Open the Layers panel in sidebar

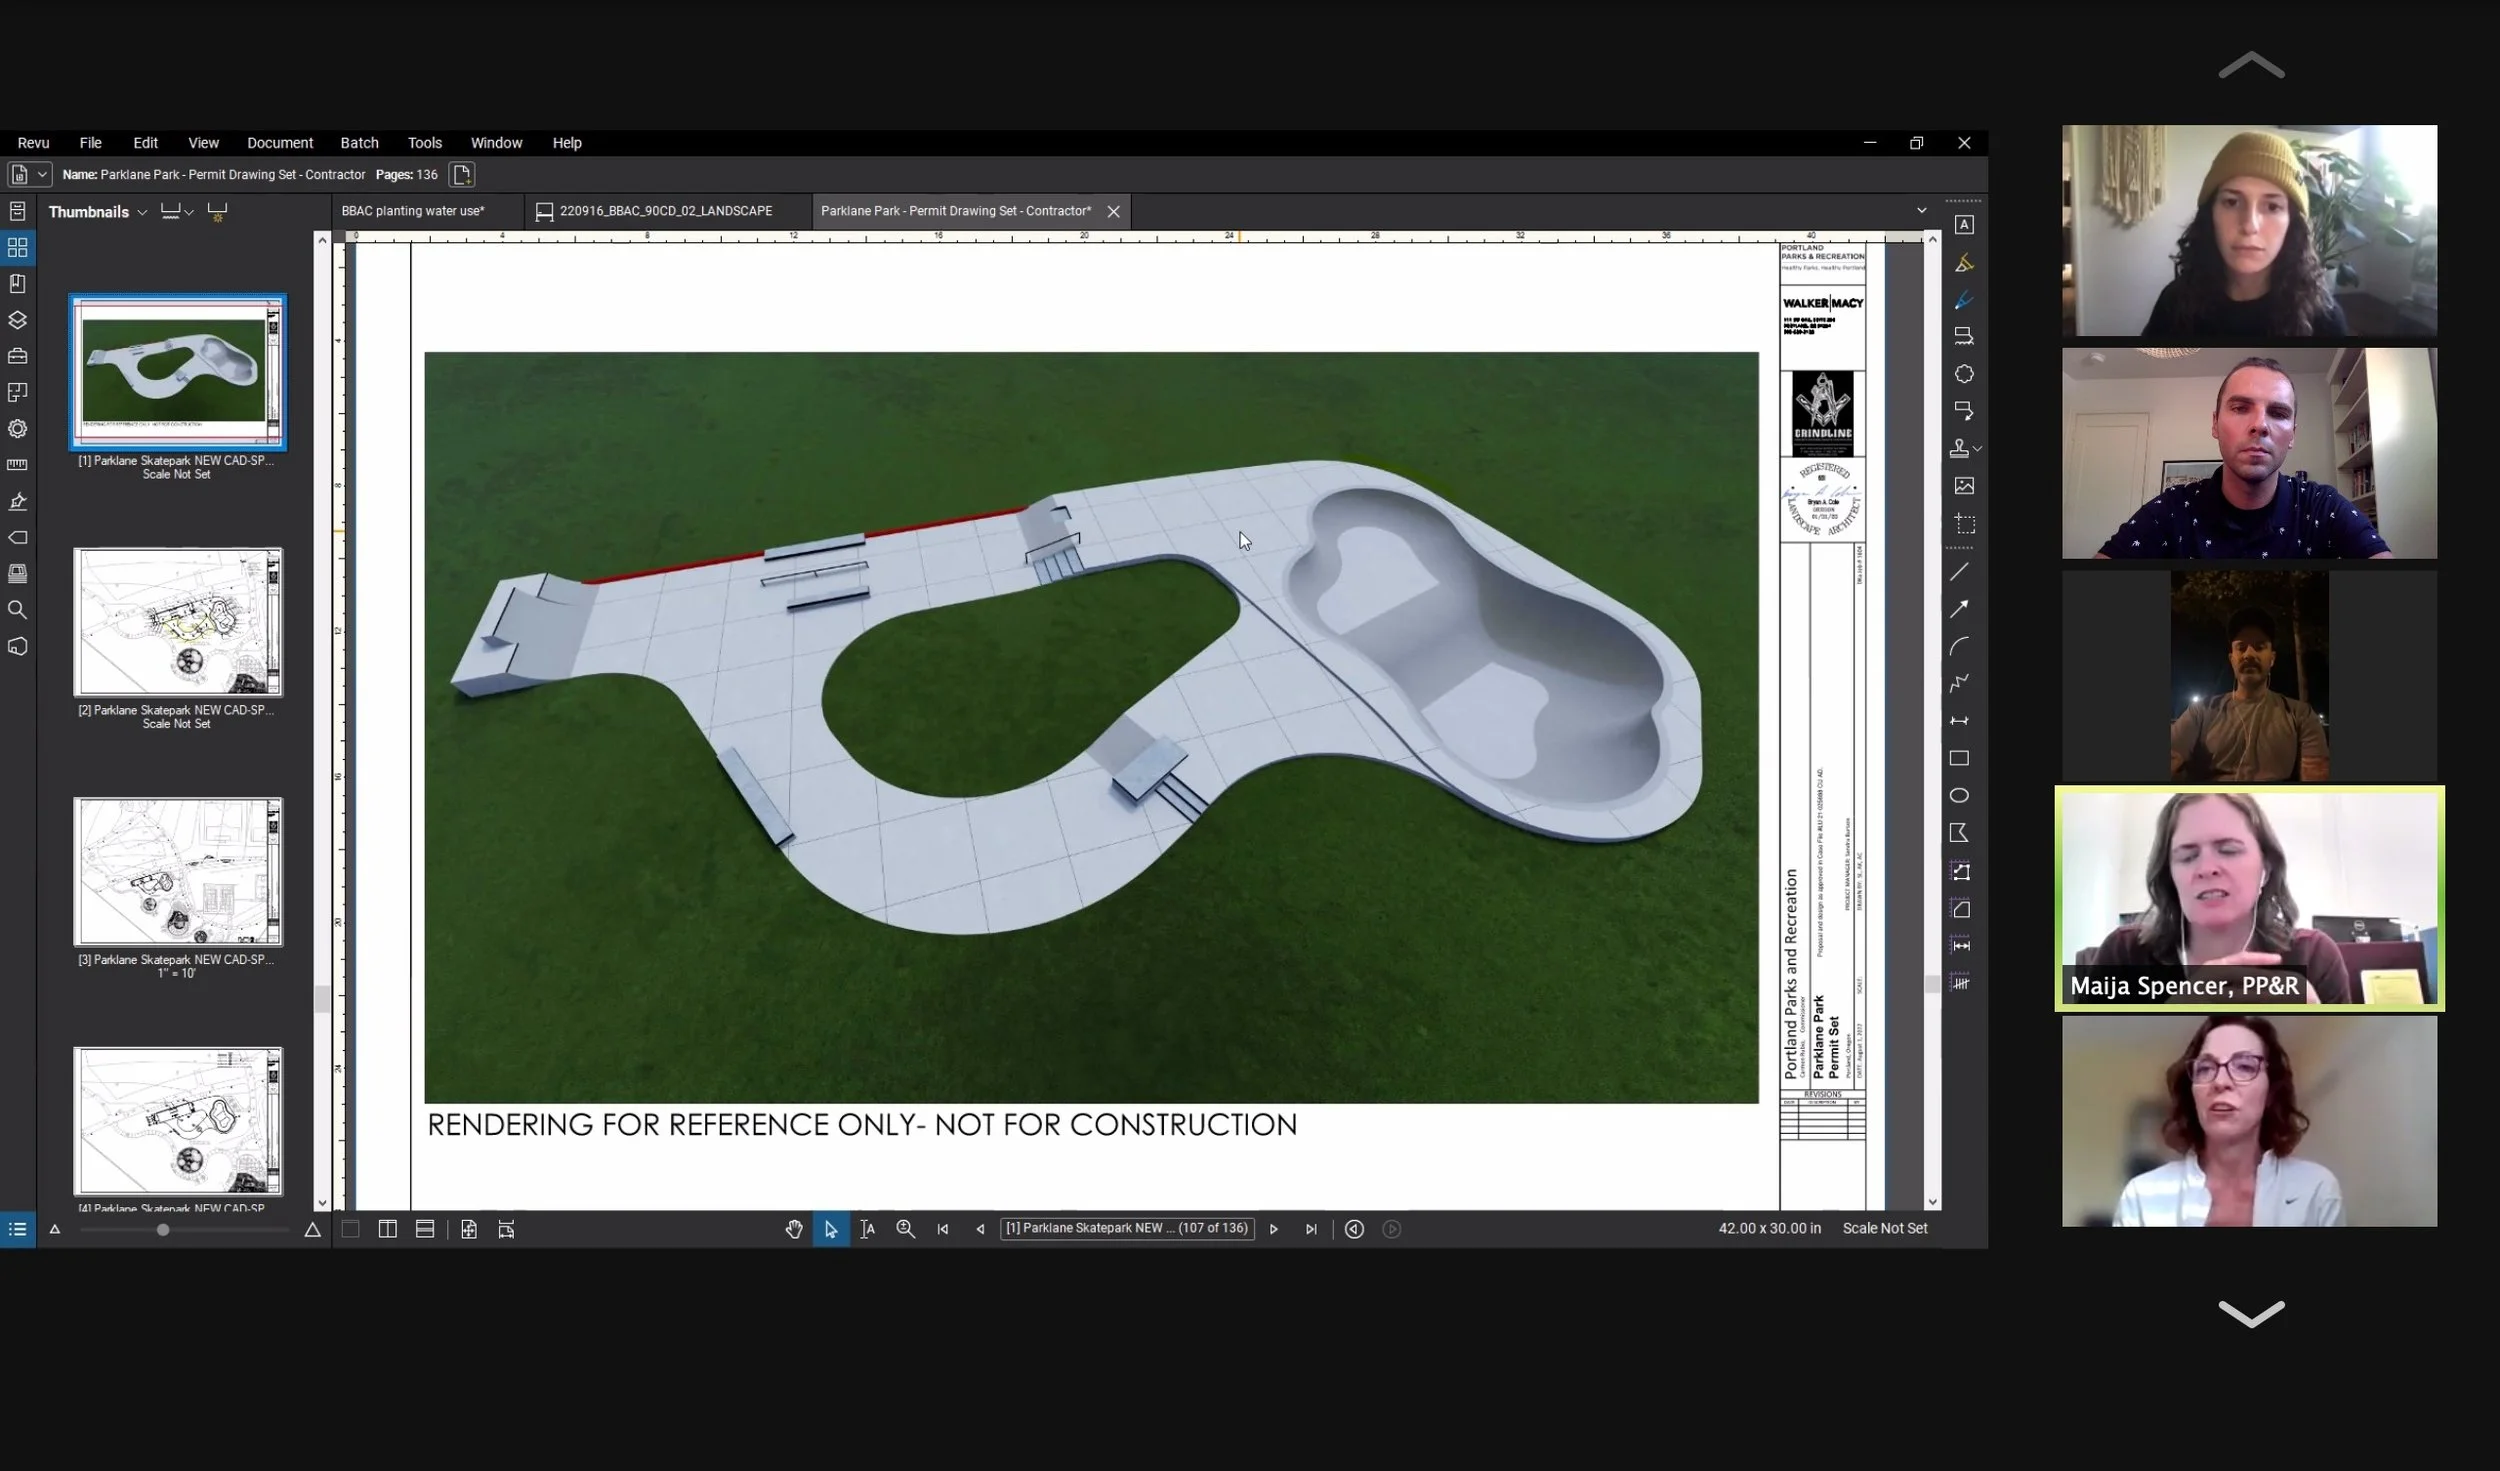pyautogui.click(x=17, y=320)
